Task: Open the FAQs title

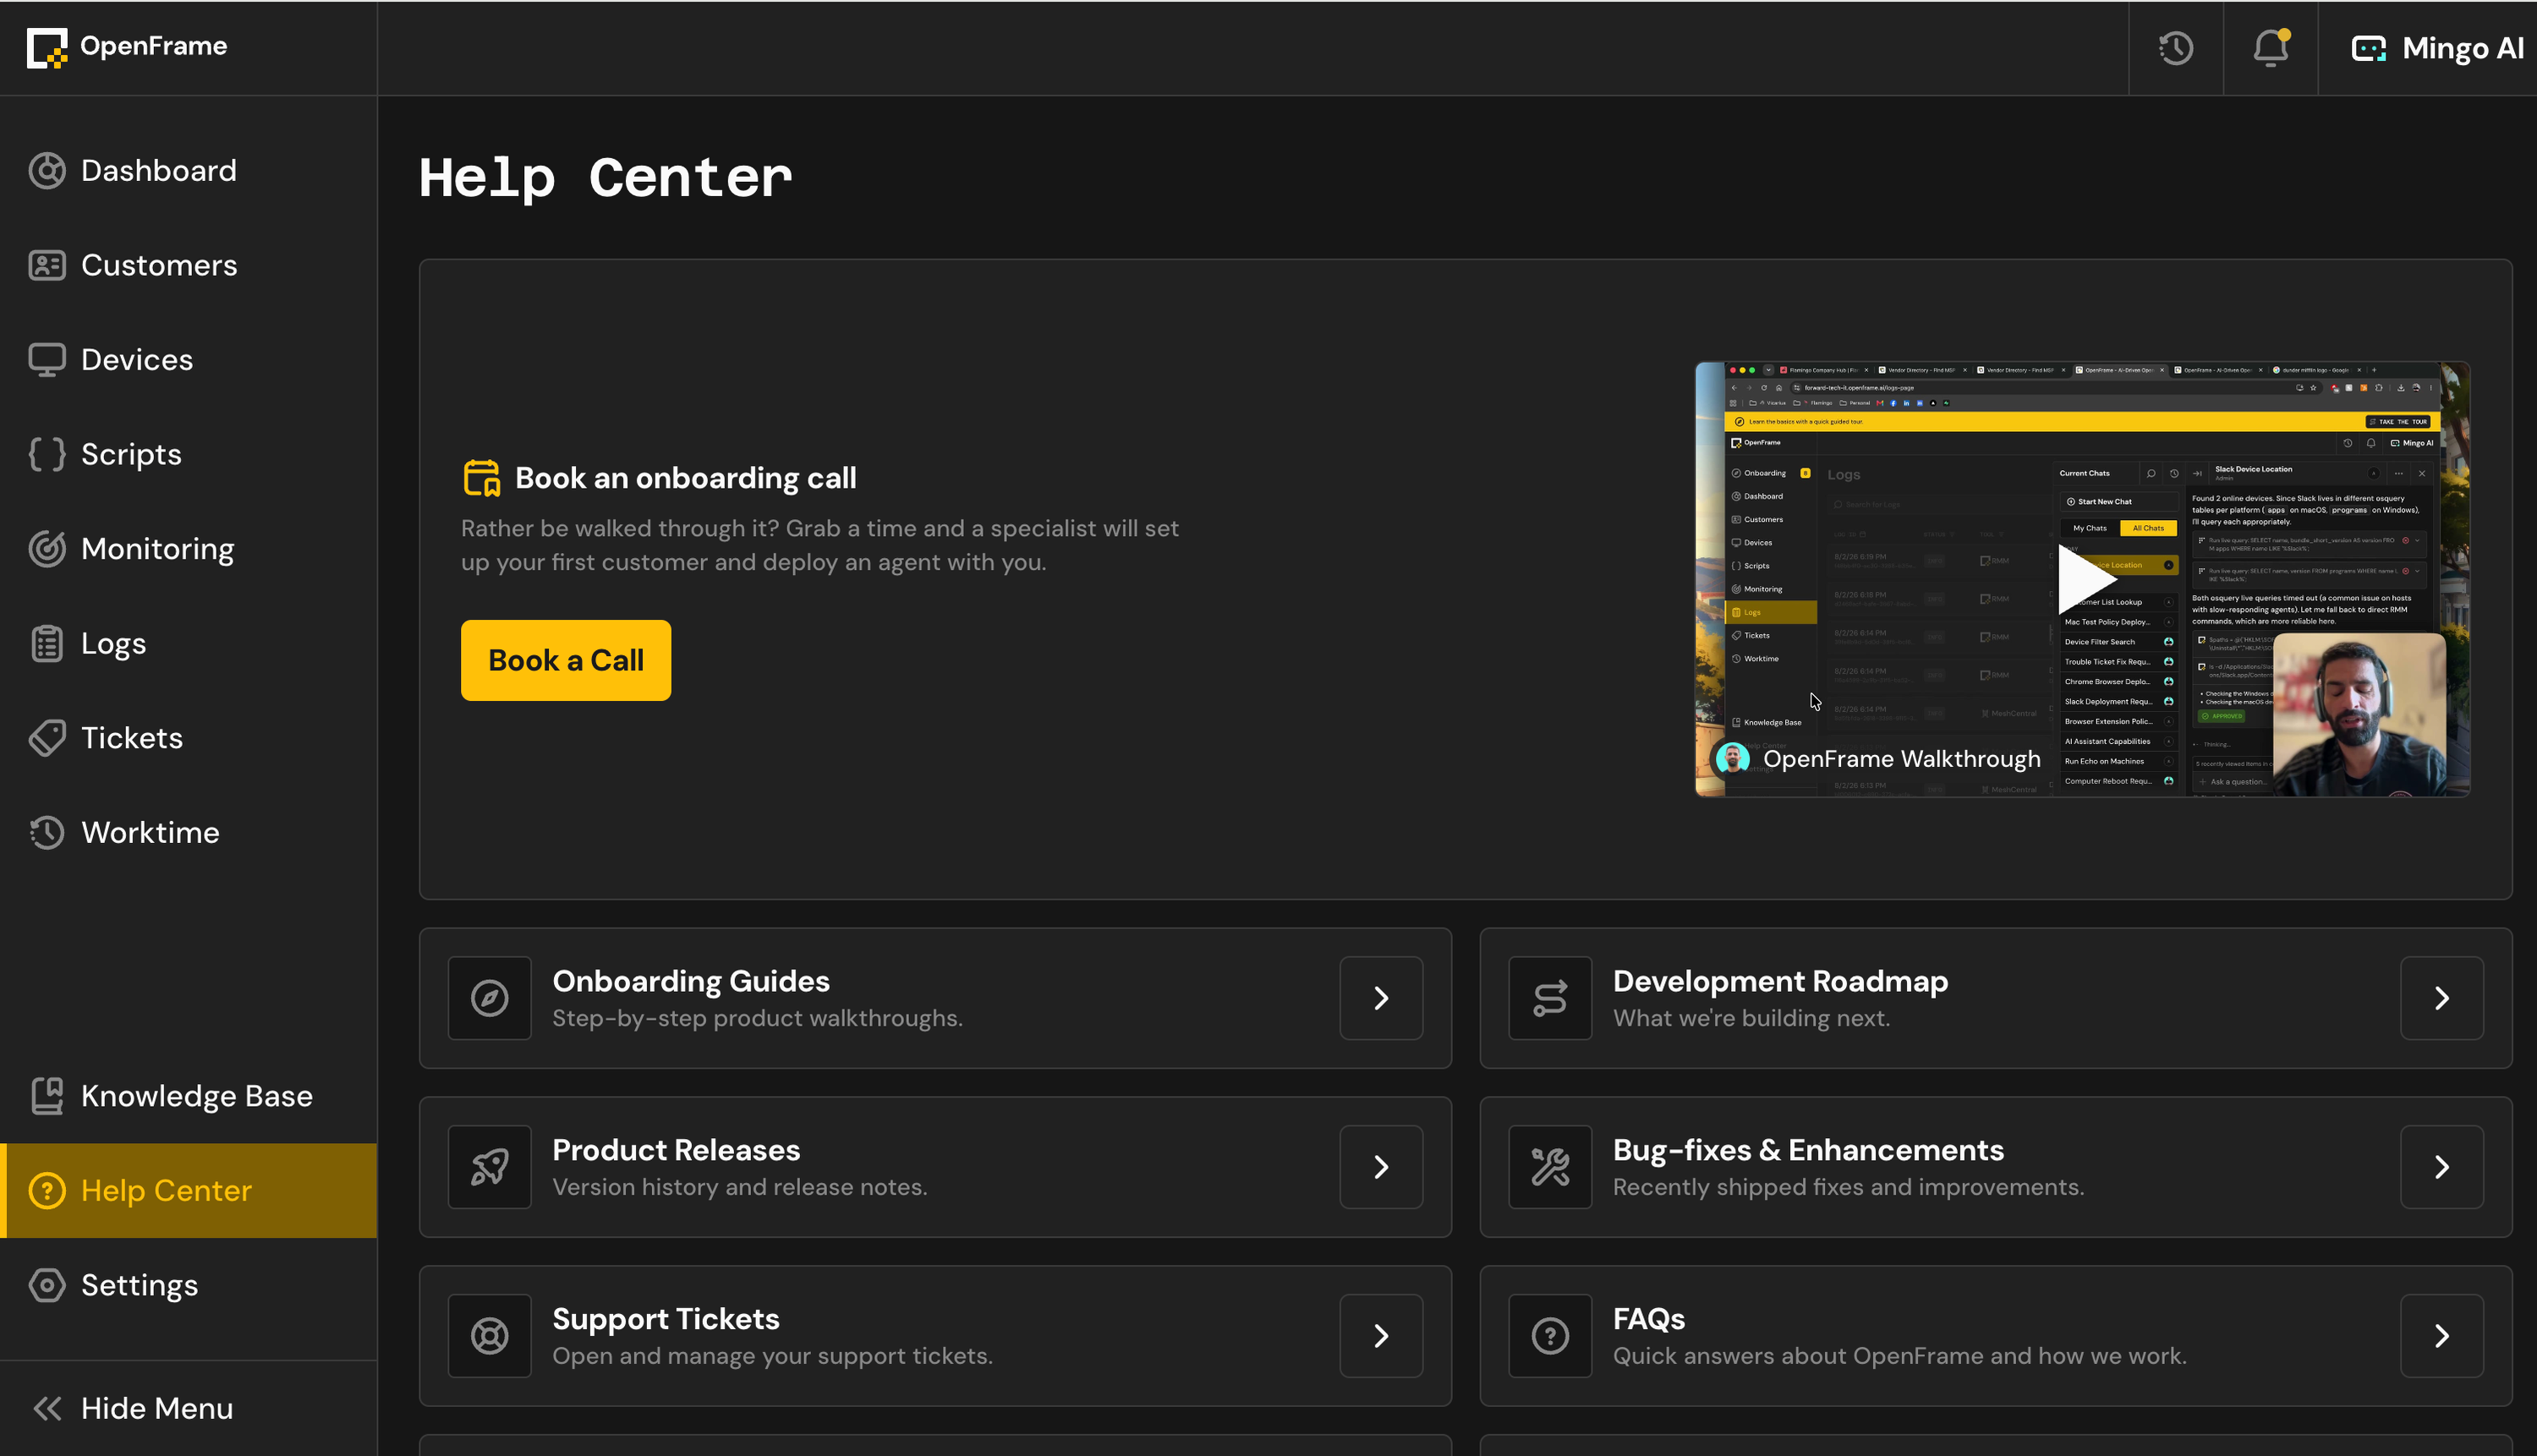Action: 1649,1319
